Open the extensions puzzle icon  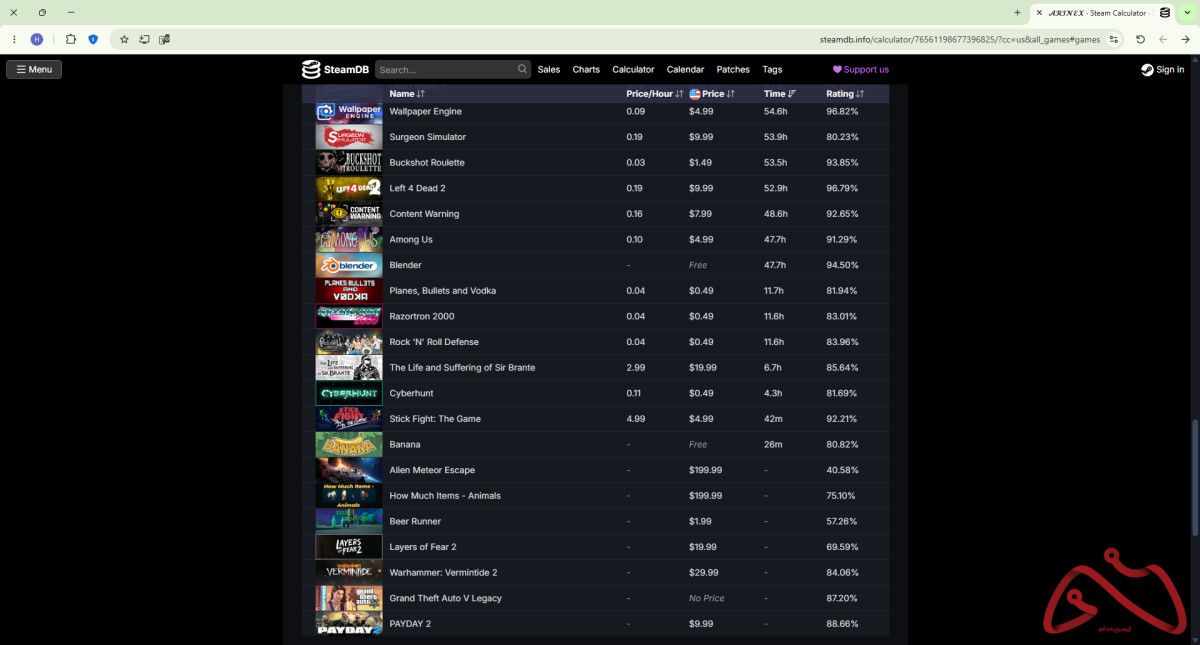tap(70, 39)
